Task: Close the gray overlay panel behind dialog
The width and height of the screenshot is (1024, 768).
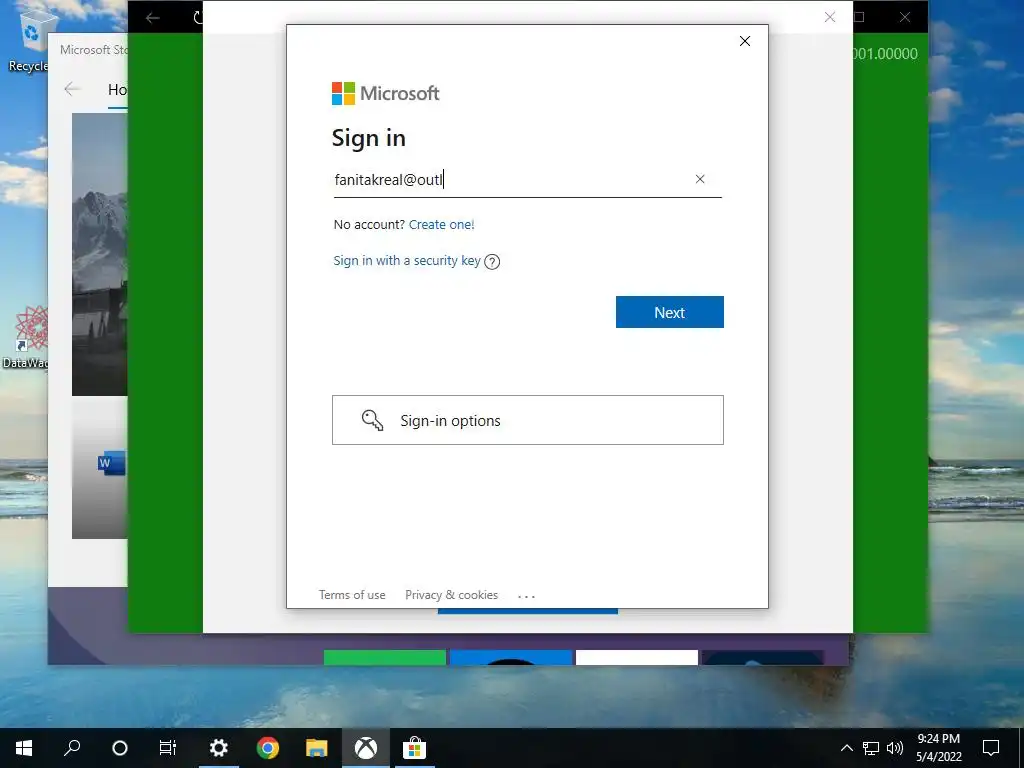Action: coord(829,17)
